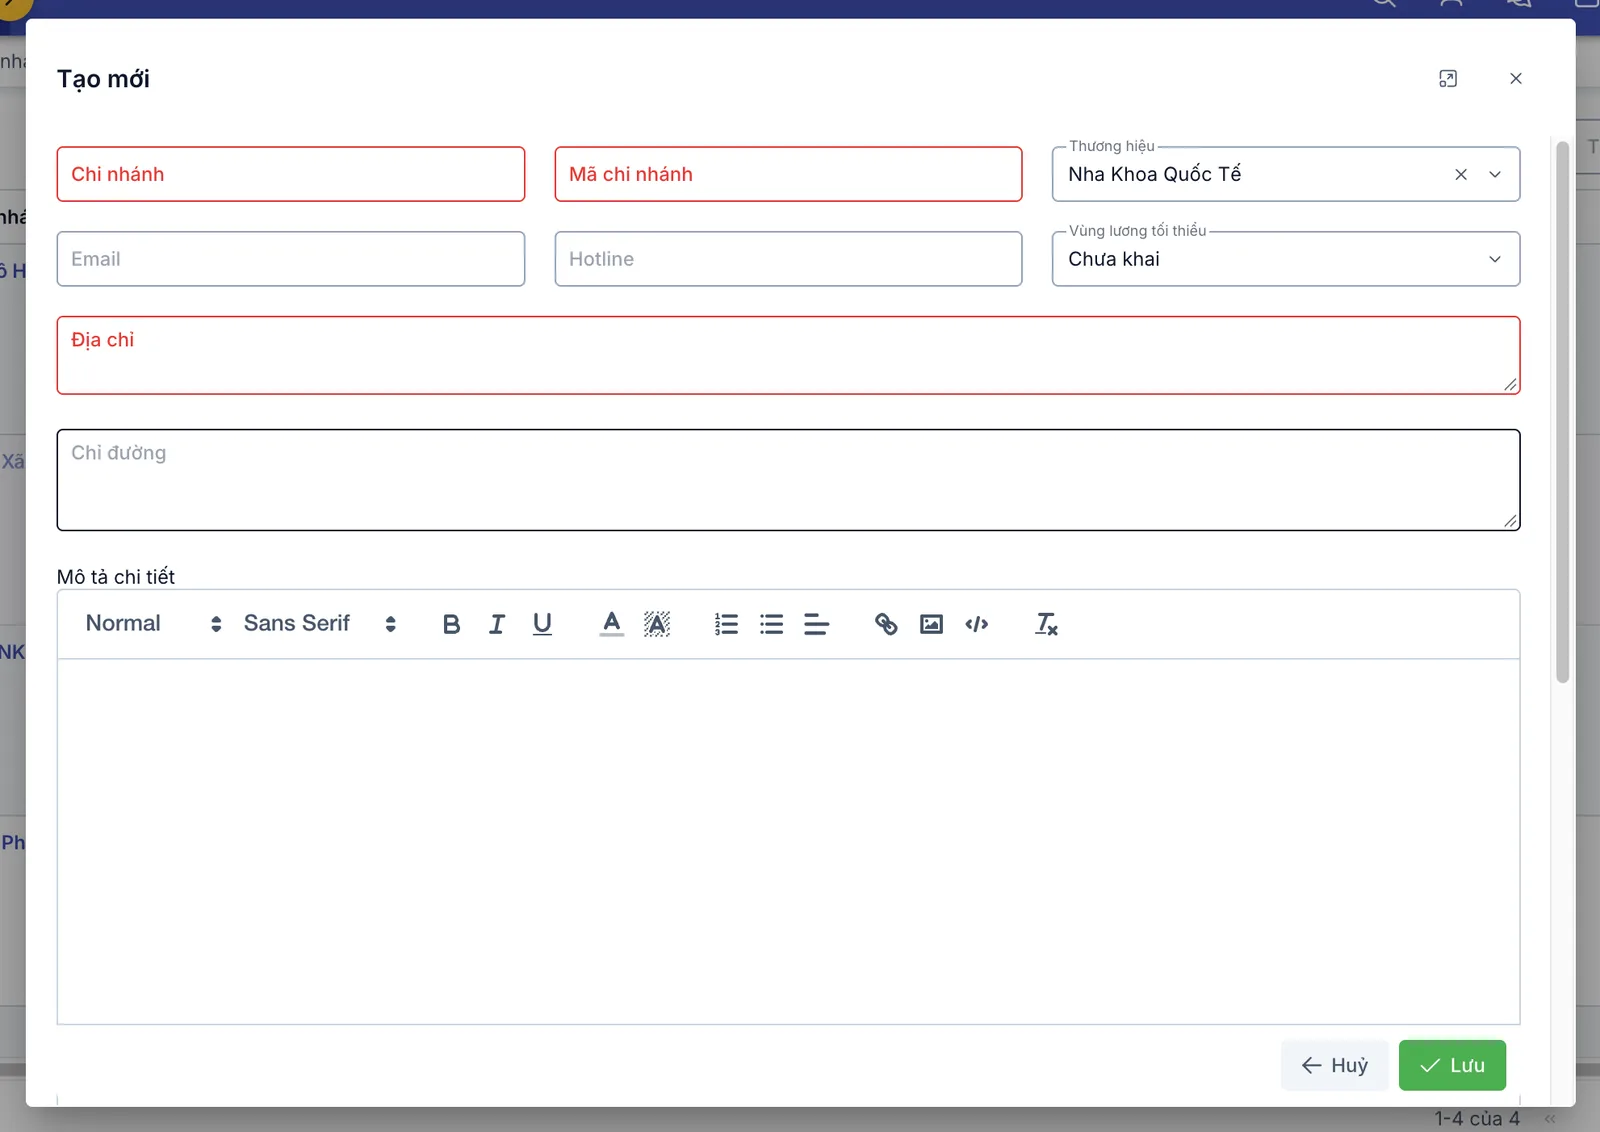Insert a bulleted list

click(x=771, y=624)
